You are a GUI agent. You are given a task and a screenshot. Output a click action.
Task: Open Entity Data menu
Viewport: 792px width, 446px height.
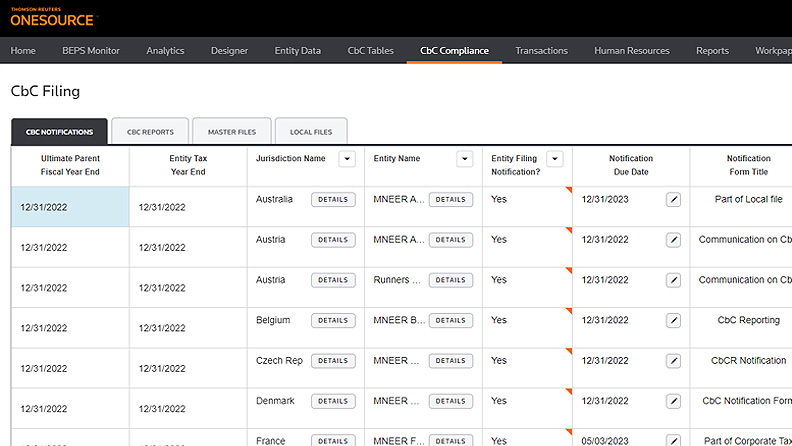(298, 51)
